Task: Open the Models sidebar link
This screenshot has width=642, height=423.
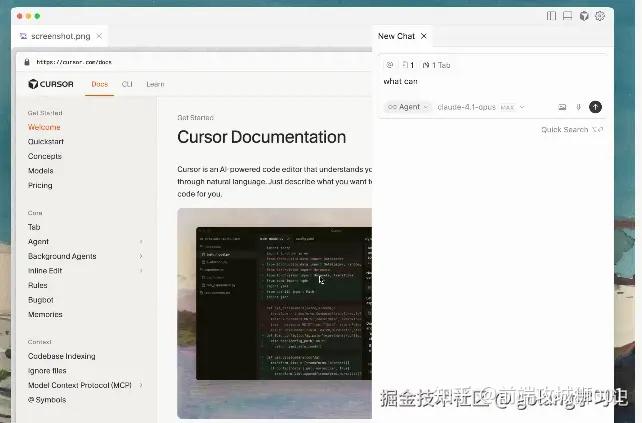Action: click(x=41, y=170)
